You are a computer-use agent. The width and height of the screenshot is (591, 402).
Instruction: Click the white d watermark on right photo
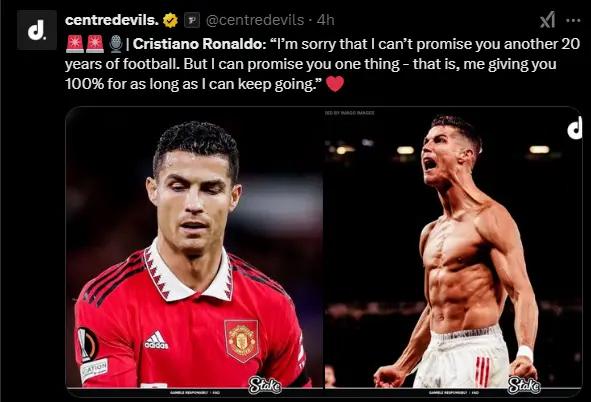point(574,128)
